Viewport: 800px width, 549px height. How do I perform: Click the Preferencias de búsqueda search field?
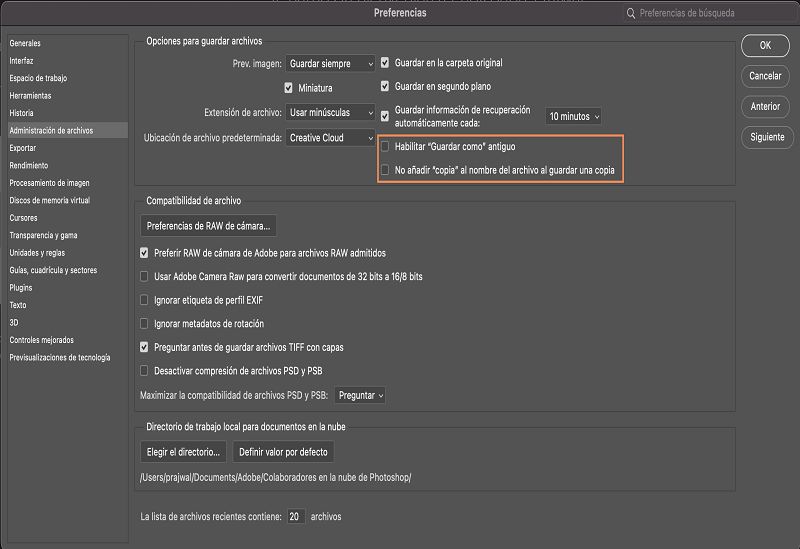pos(709,13)
